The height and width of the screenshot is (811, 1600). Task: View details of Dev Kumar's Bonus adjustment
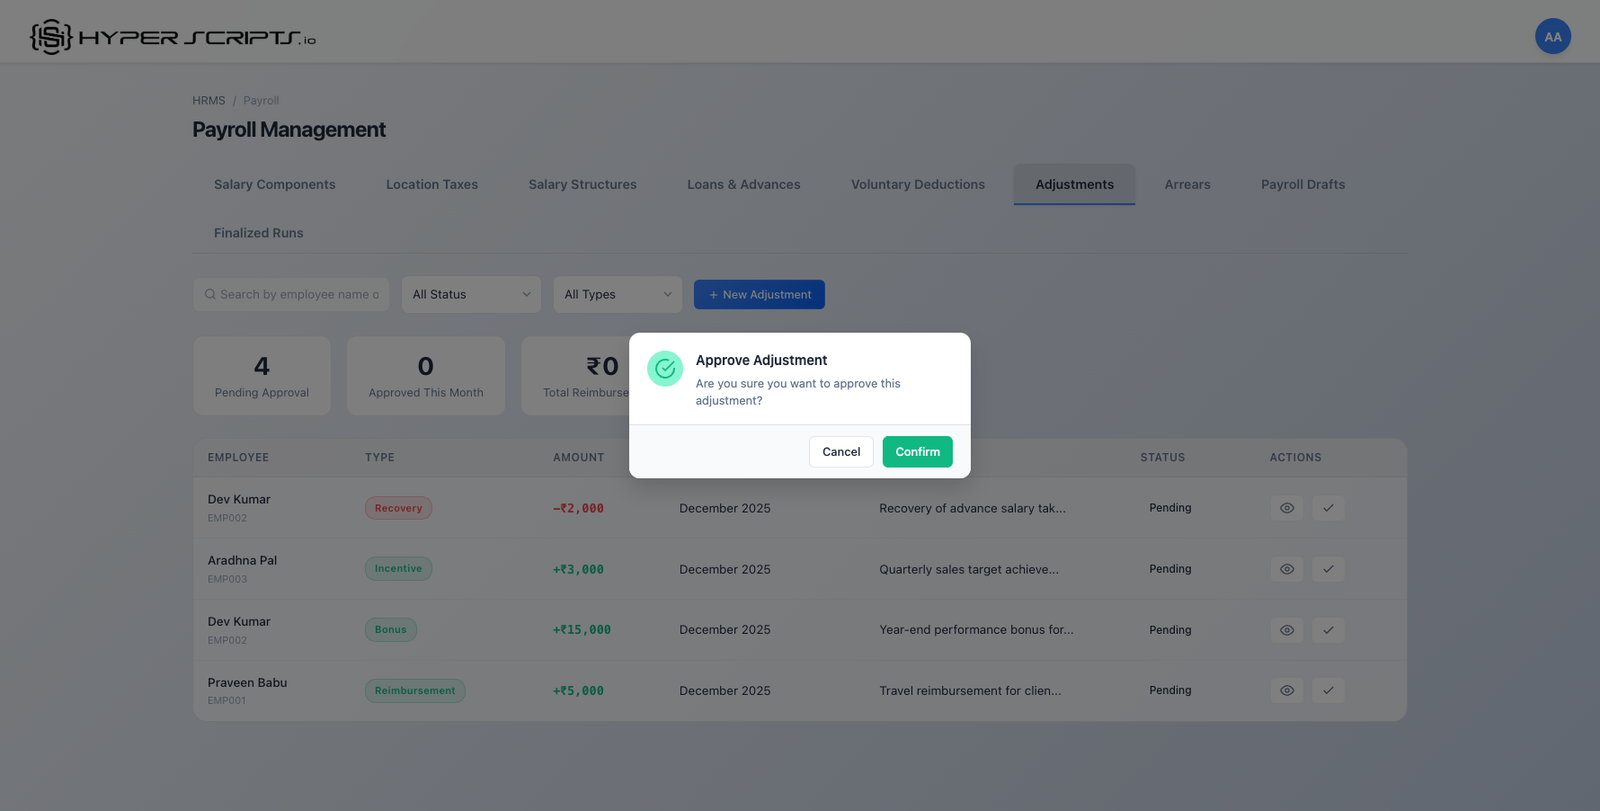click(1286, 630)
